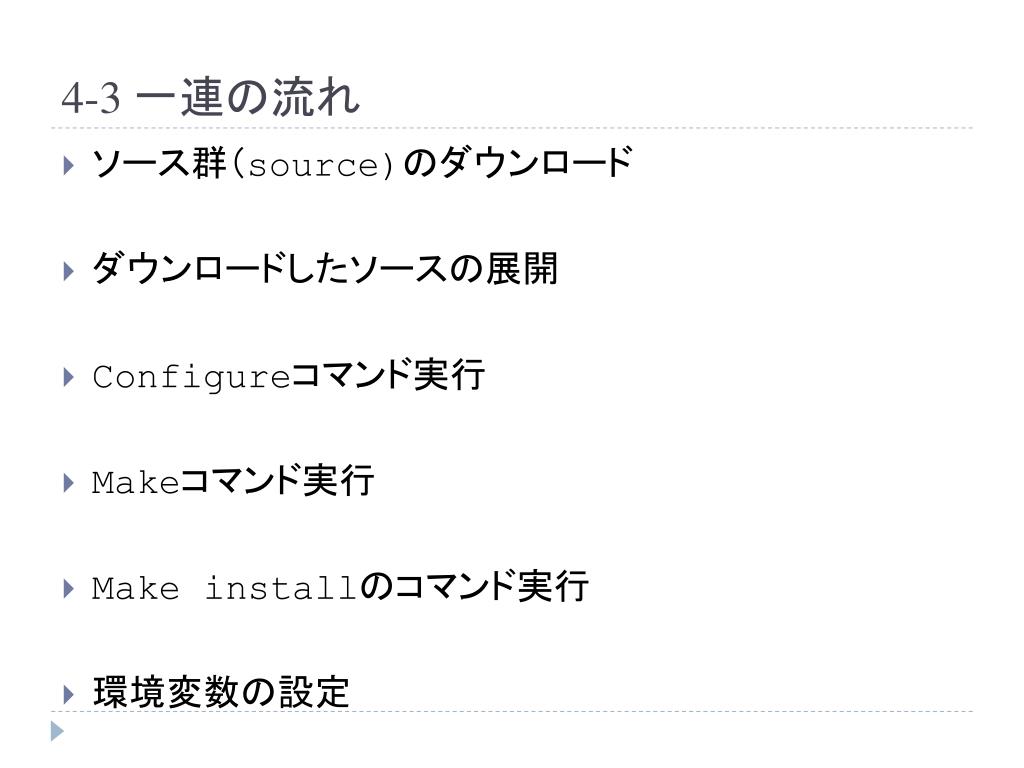Click the dashed divider line under the title
The width and height of the screenshot is (1024, 768).
tap(512, 128)
